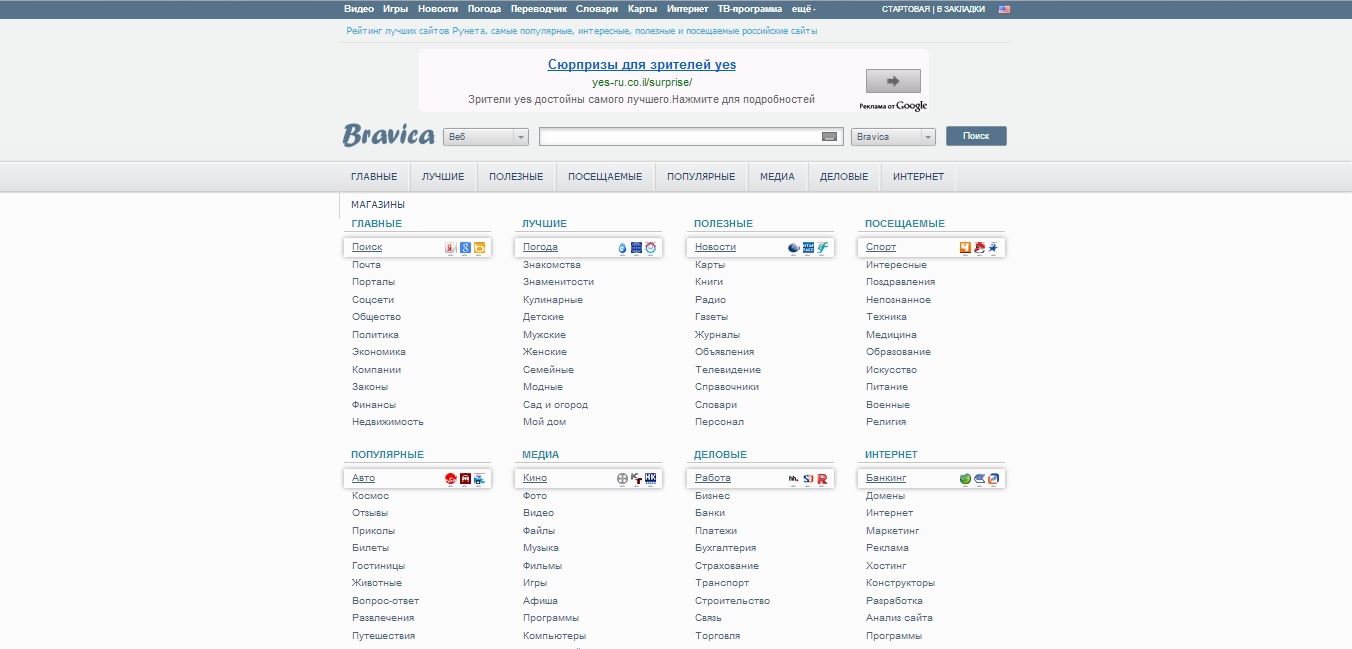
Task: Click the Спорт category link
Action: coord(881,247)
